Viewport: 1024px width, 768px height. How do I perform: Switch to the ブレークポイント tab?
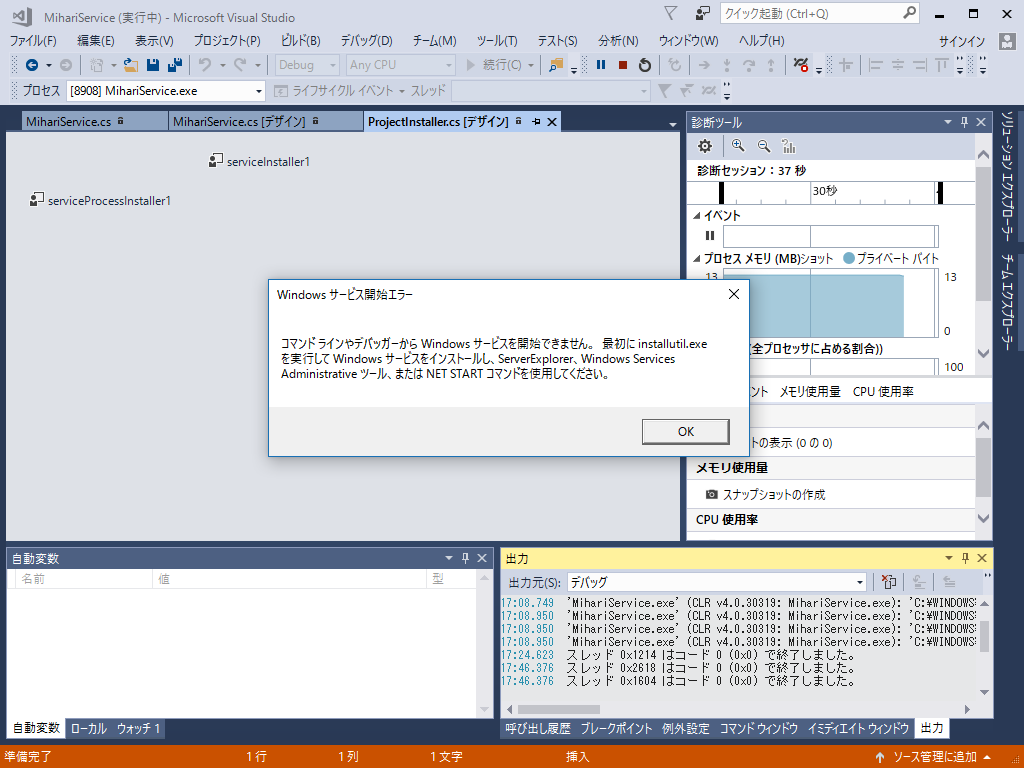tap(616, 728)
